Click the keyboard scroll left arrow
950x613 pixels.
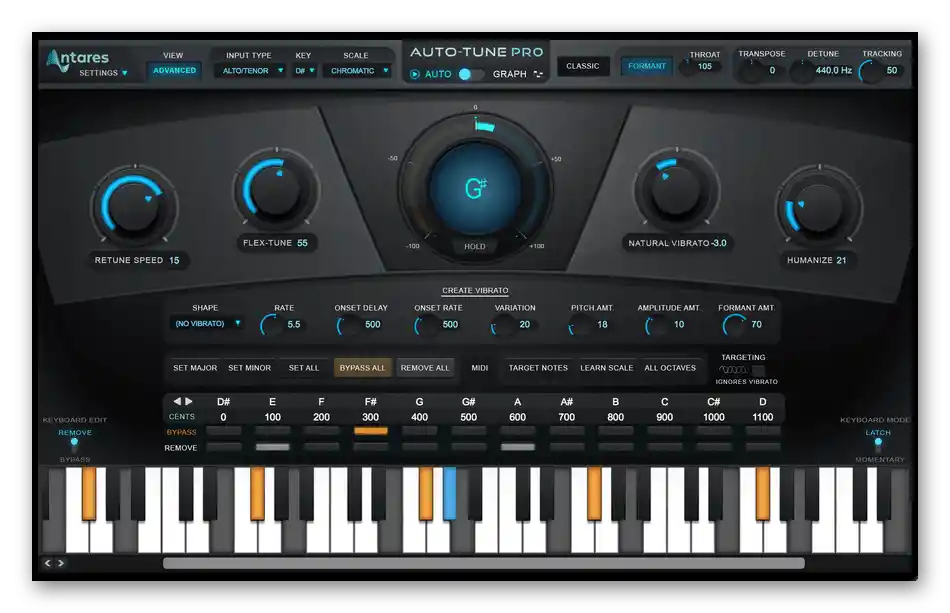click(48, 563)
